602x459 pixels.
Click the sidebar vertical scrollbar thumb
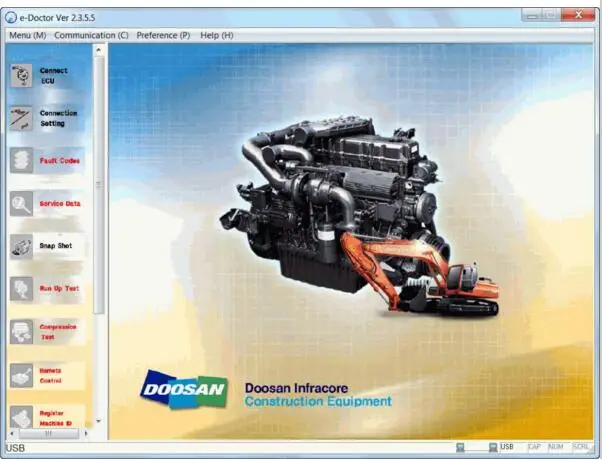click(99, 184)
